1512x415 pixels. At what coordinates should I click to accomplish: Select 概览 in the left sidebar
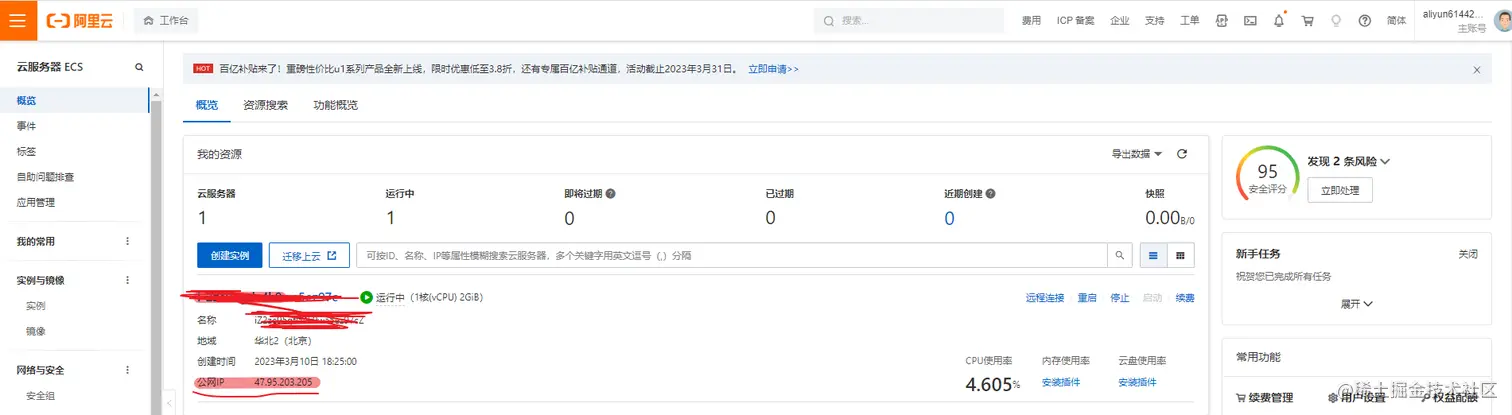(27, 101)
